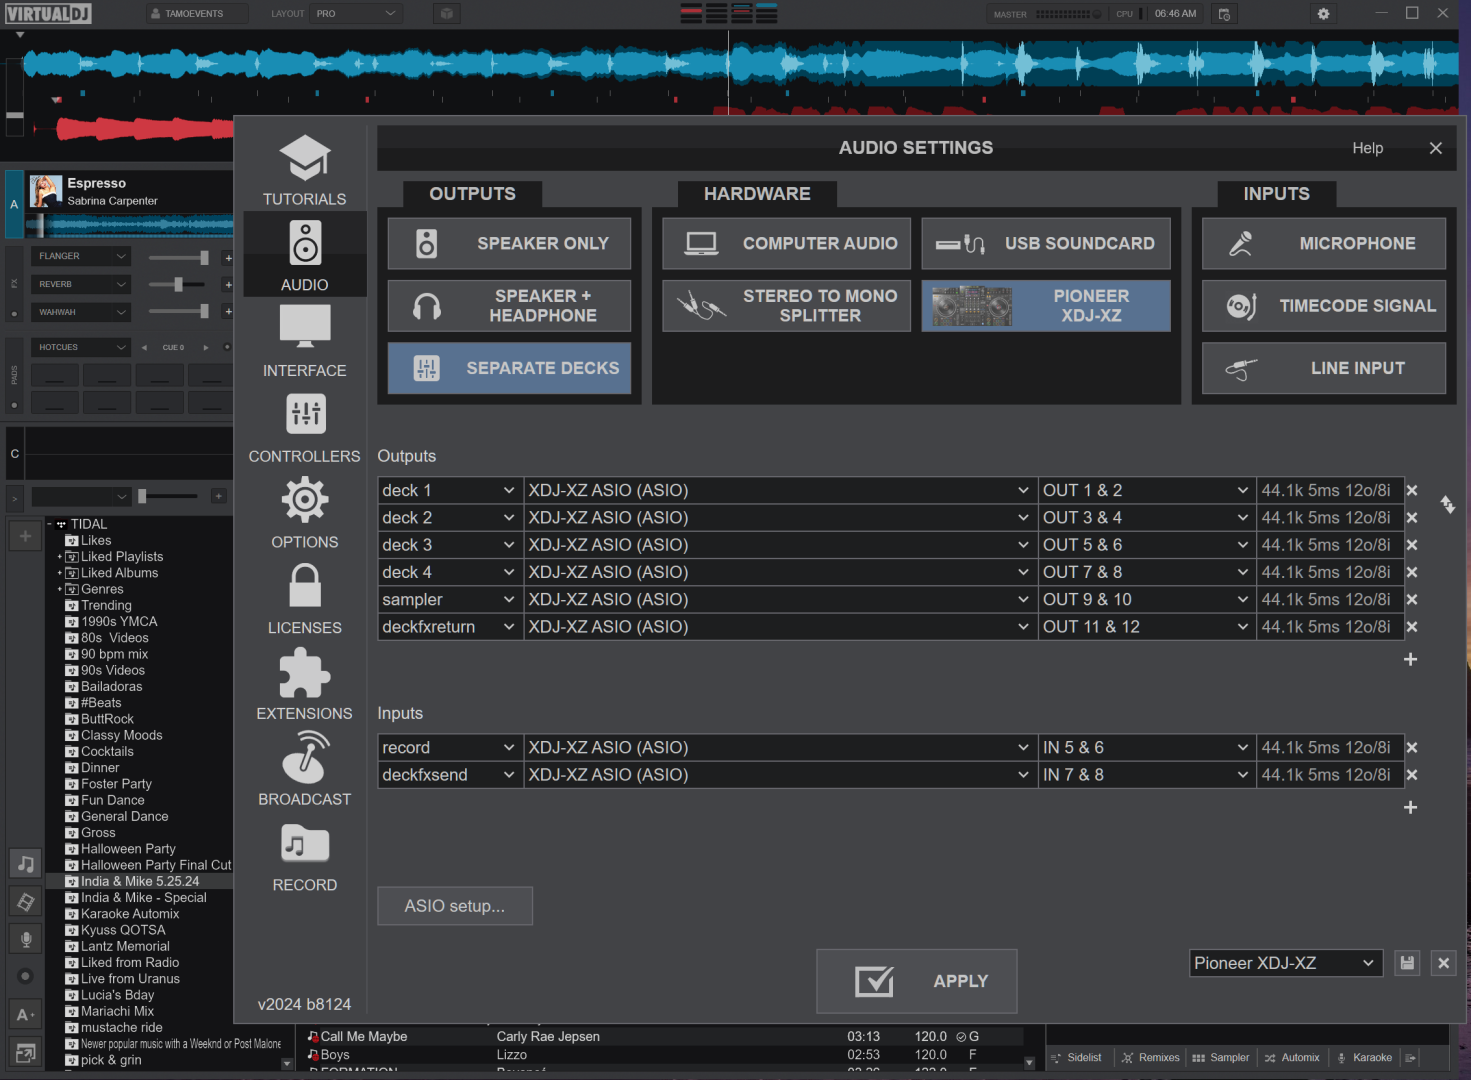1471x1080 pixels.
Task: Close the Audio Settings dialog
Action: tap(1436, 148)
